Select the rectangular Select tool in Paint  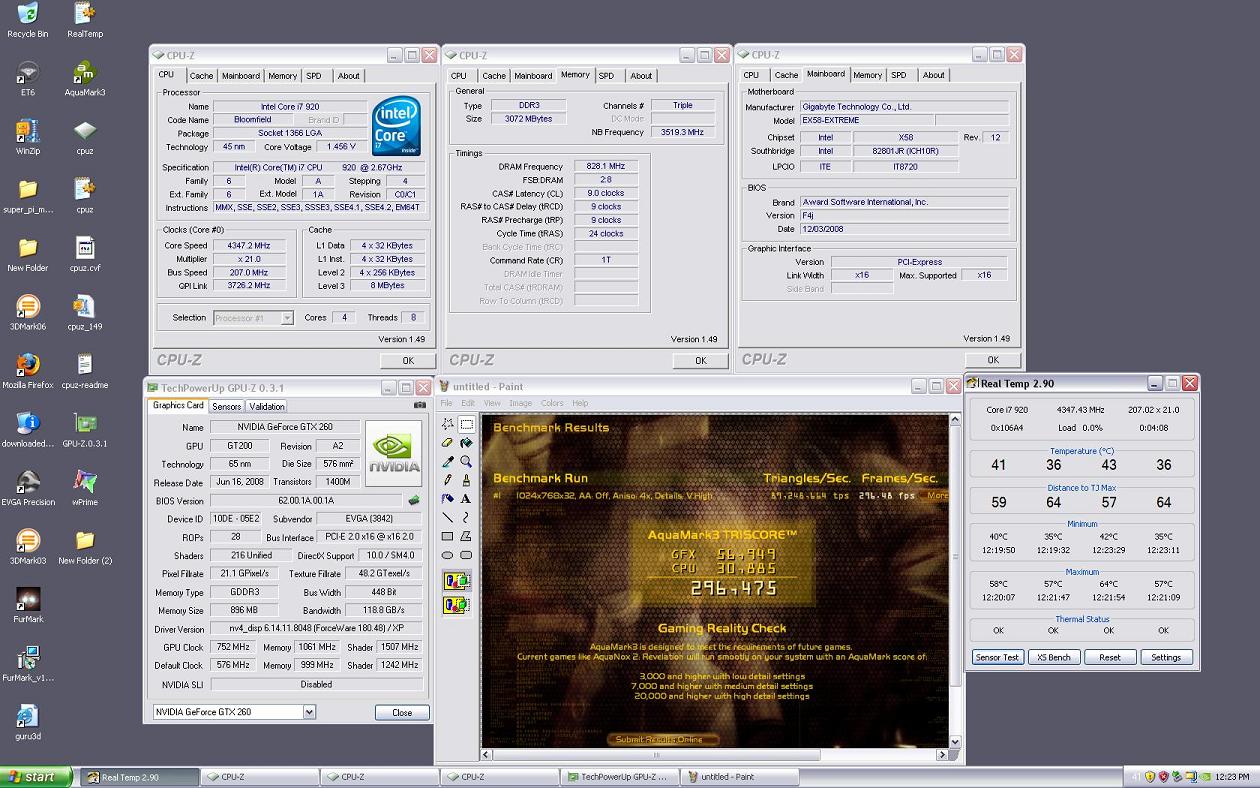click(466, 424)
